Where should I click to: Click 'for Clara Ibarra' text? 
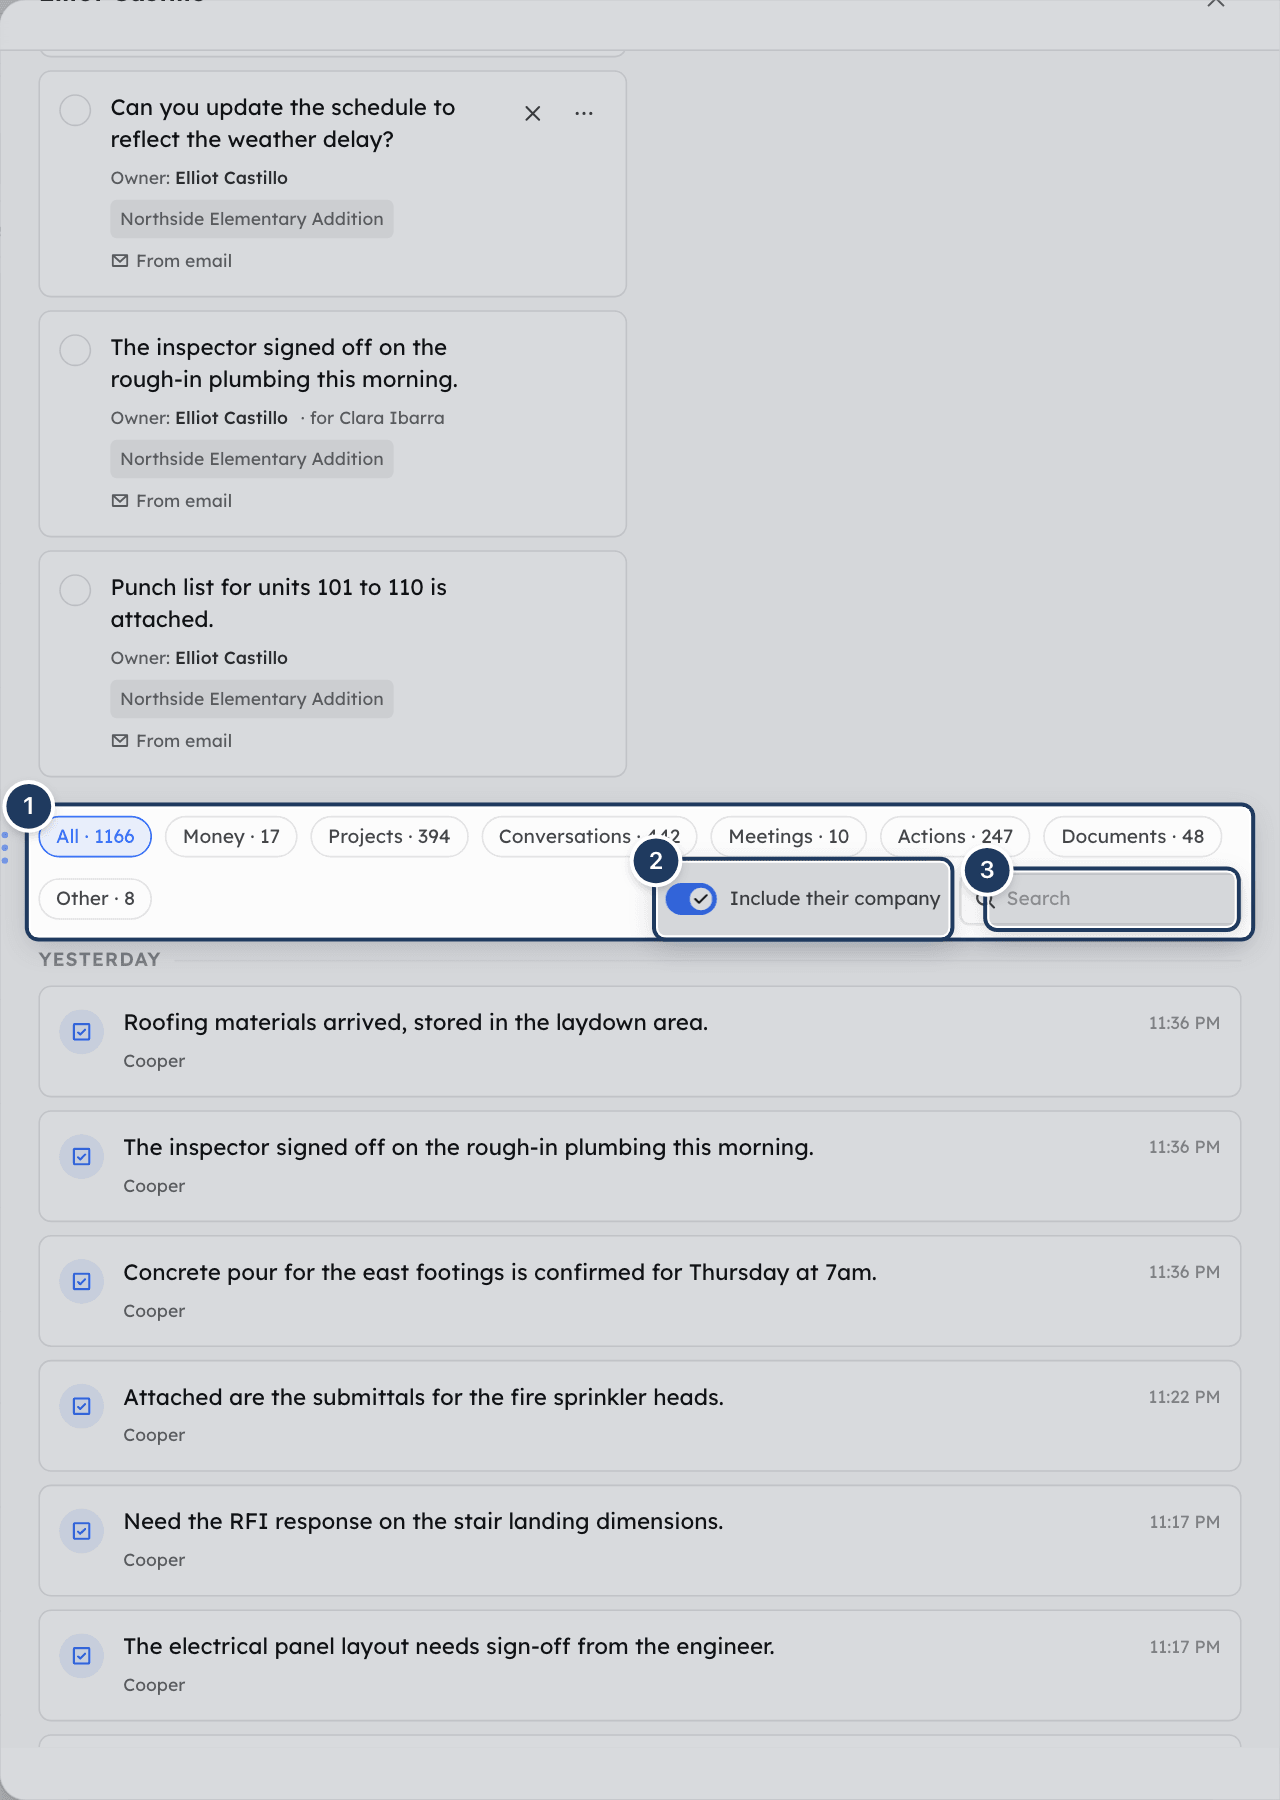pos(377,418)
